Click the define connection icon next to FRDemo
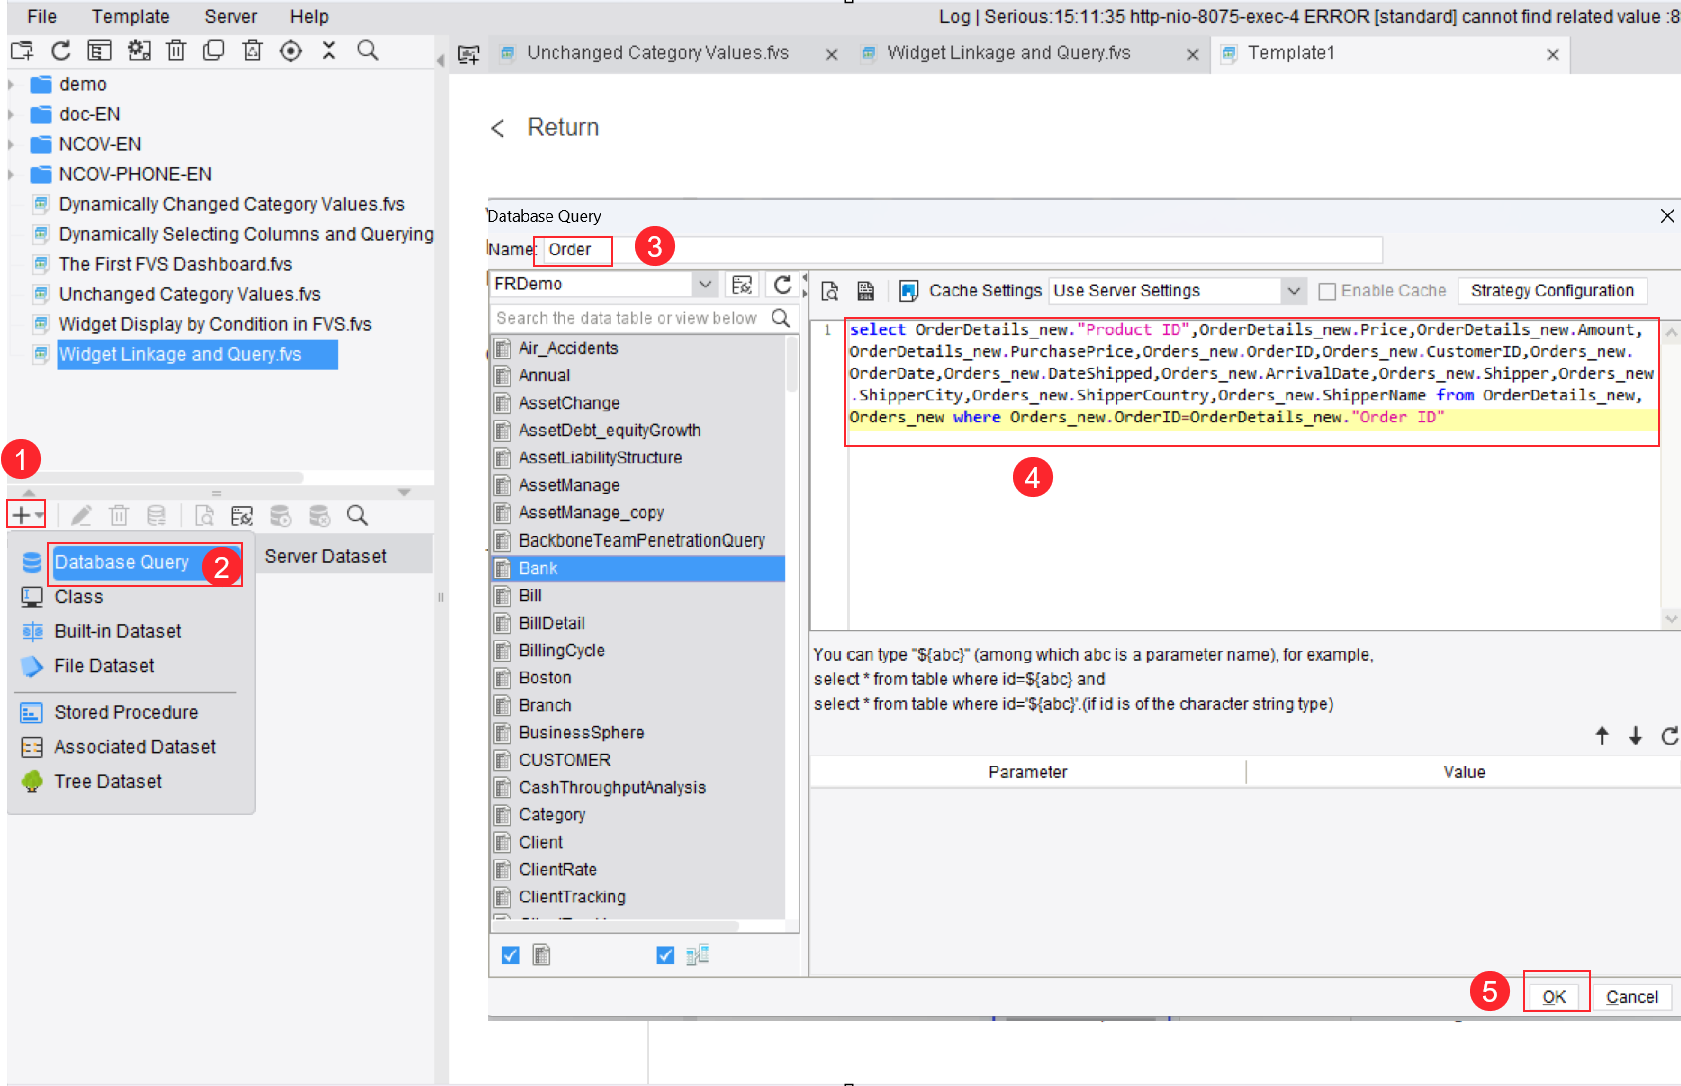The image size is (1681, 1086). [742, 285]
